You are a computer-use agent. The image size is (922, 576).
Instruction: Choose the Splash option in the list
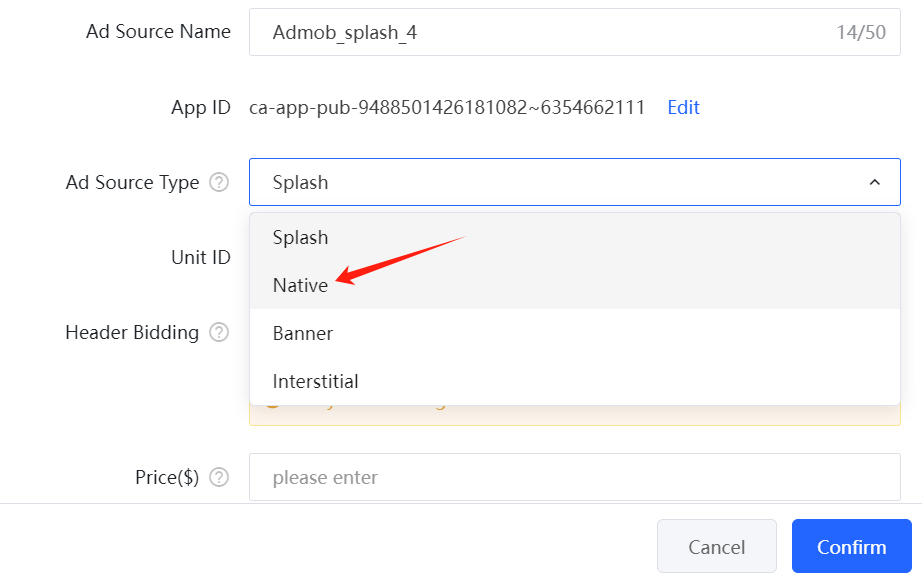coord(300,237)
